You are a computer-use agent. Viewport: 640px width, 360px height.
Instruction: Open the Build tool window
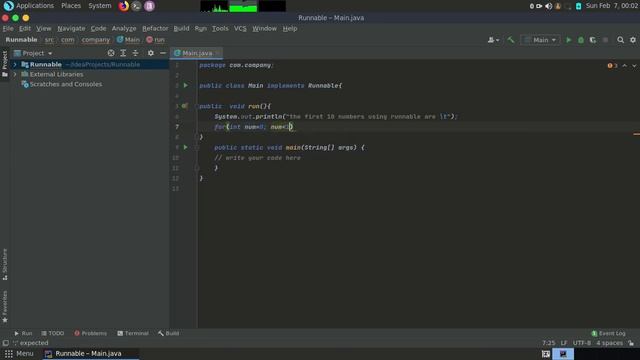pos(169,333)
